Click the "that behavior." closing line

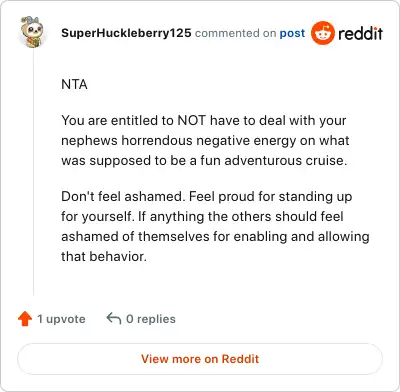[104, 256]
